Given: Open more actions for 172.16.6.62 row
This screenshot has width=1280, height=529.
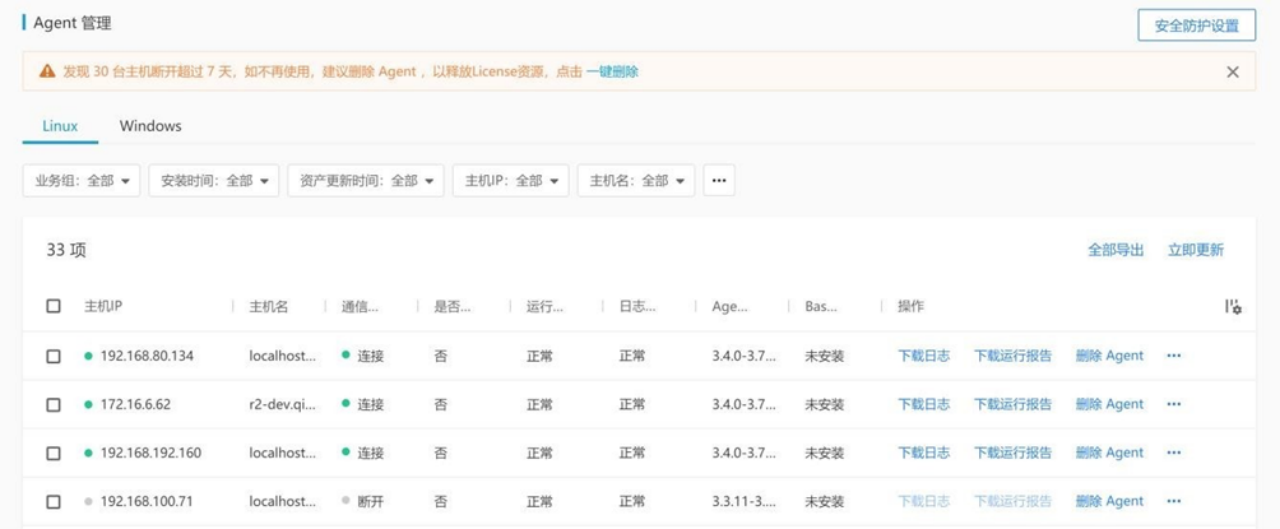Looking at the screenshot, I should (x=1173, y=405).
